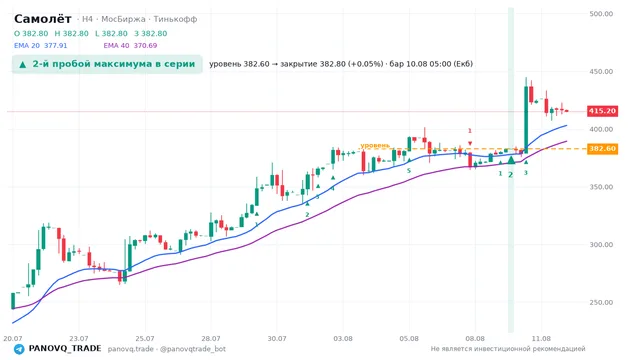This screenshot has height=360, width=640.
Task: Click the 11.08 date axis label
Action: pyautogui.click(x=541, y=338)
